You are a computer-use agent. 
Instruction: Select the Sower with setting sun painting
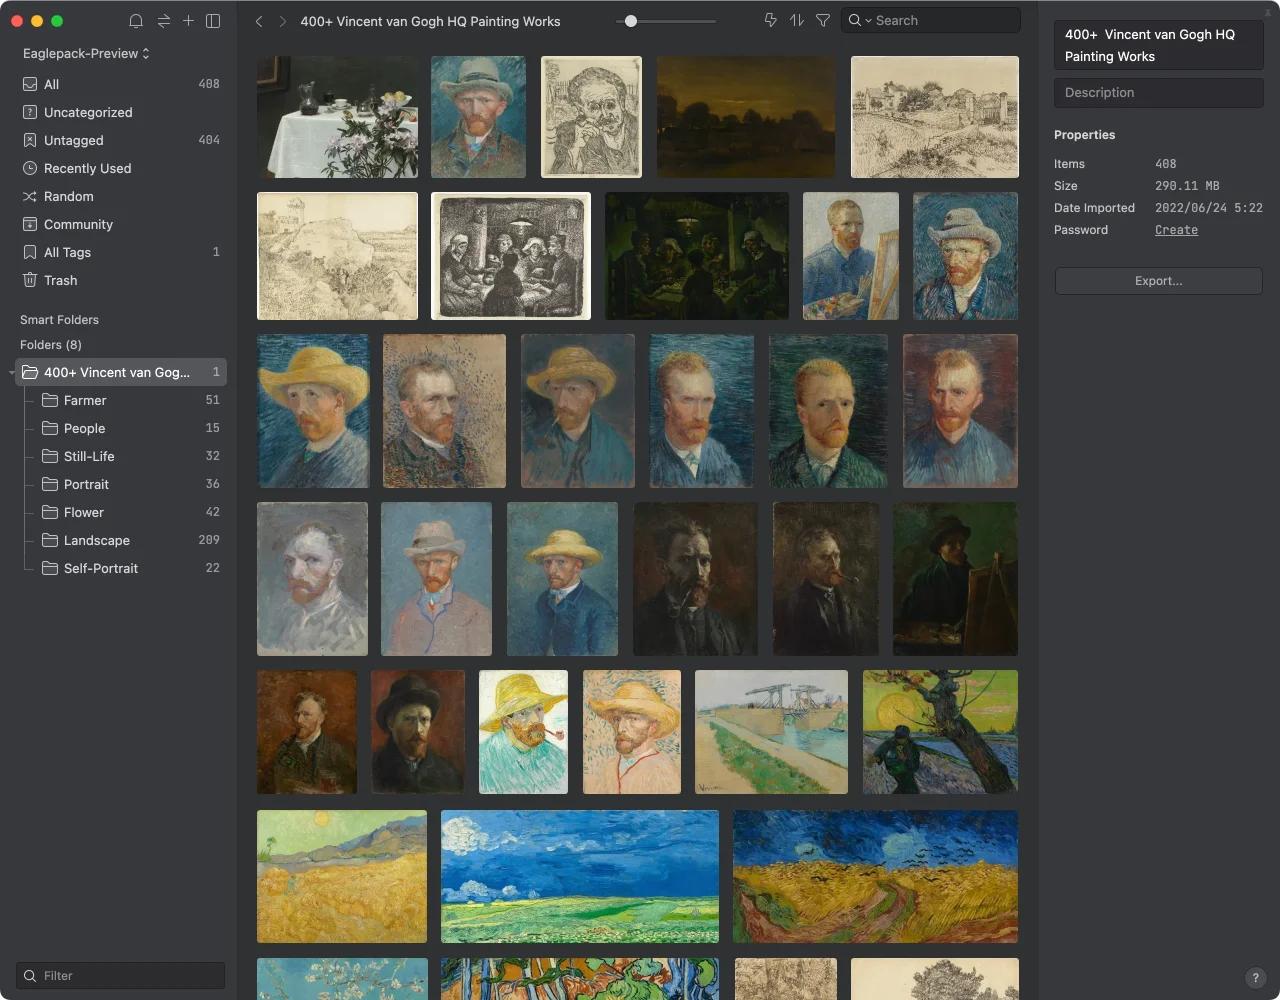tap(940, 732)
